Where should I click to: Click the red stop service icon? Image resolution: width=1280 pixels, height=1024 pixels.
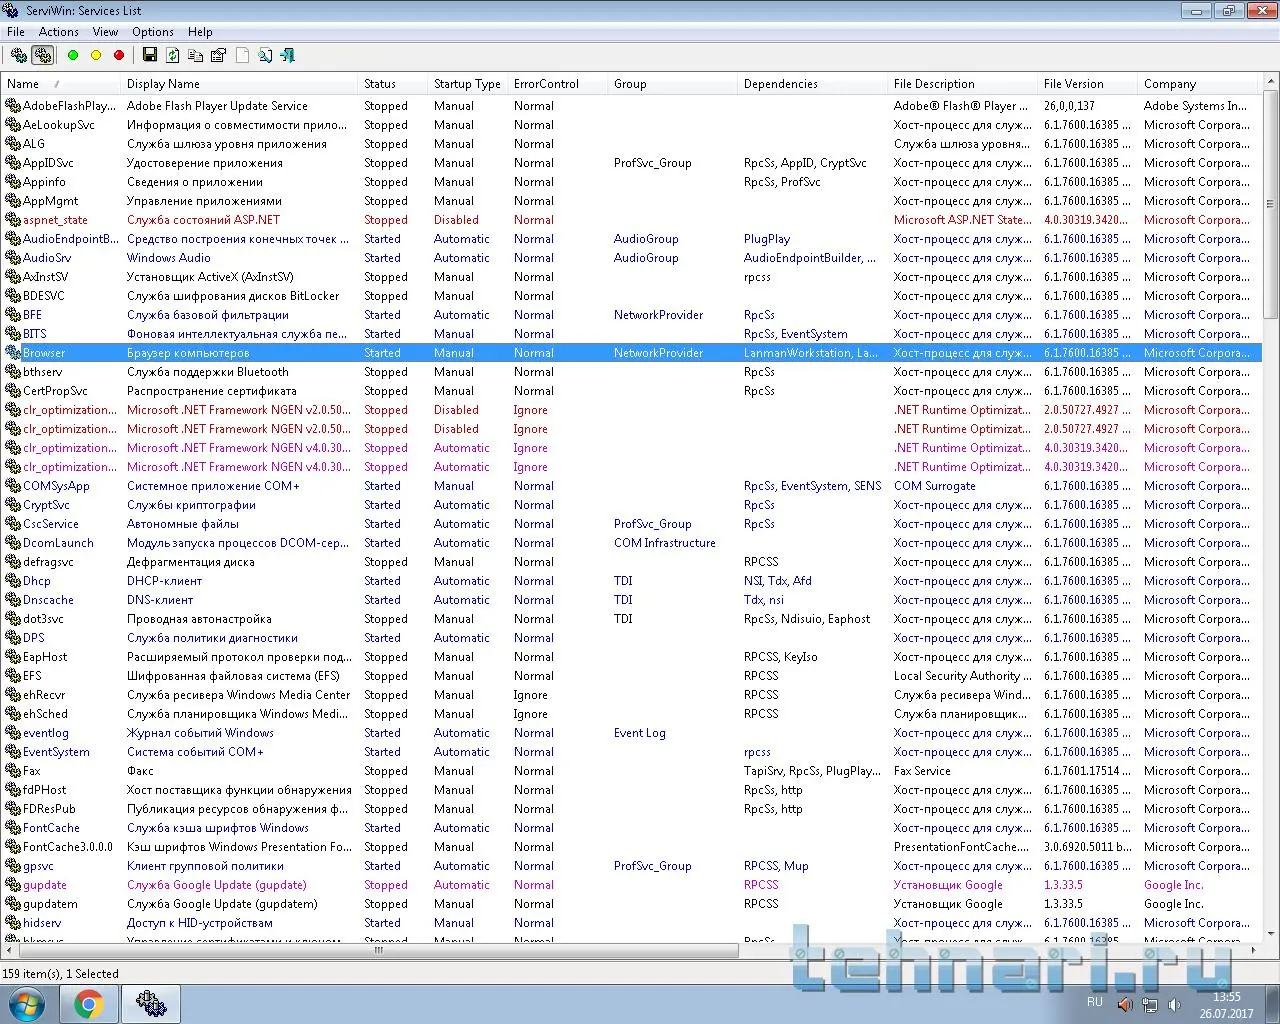point(119,56)
